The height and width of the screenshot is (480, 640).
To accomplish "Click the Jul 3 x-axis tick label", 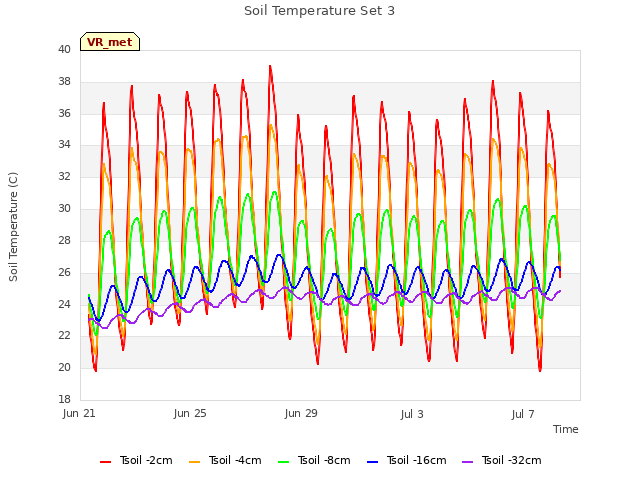I will click(412, 414).
